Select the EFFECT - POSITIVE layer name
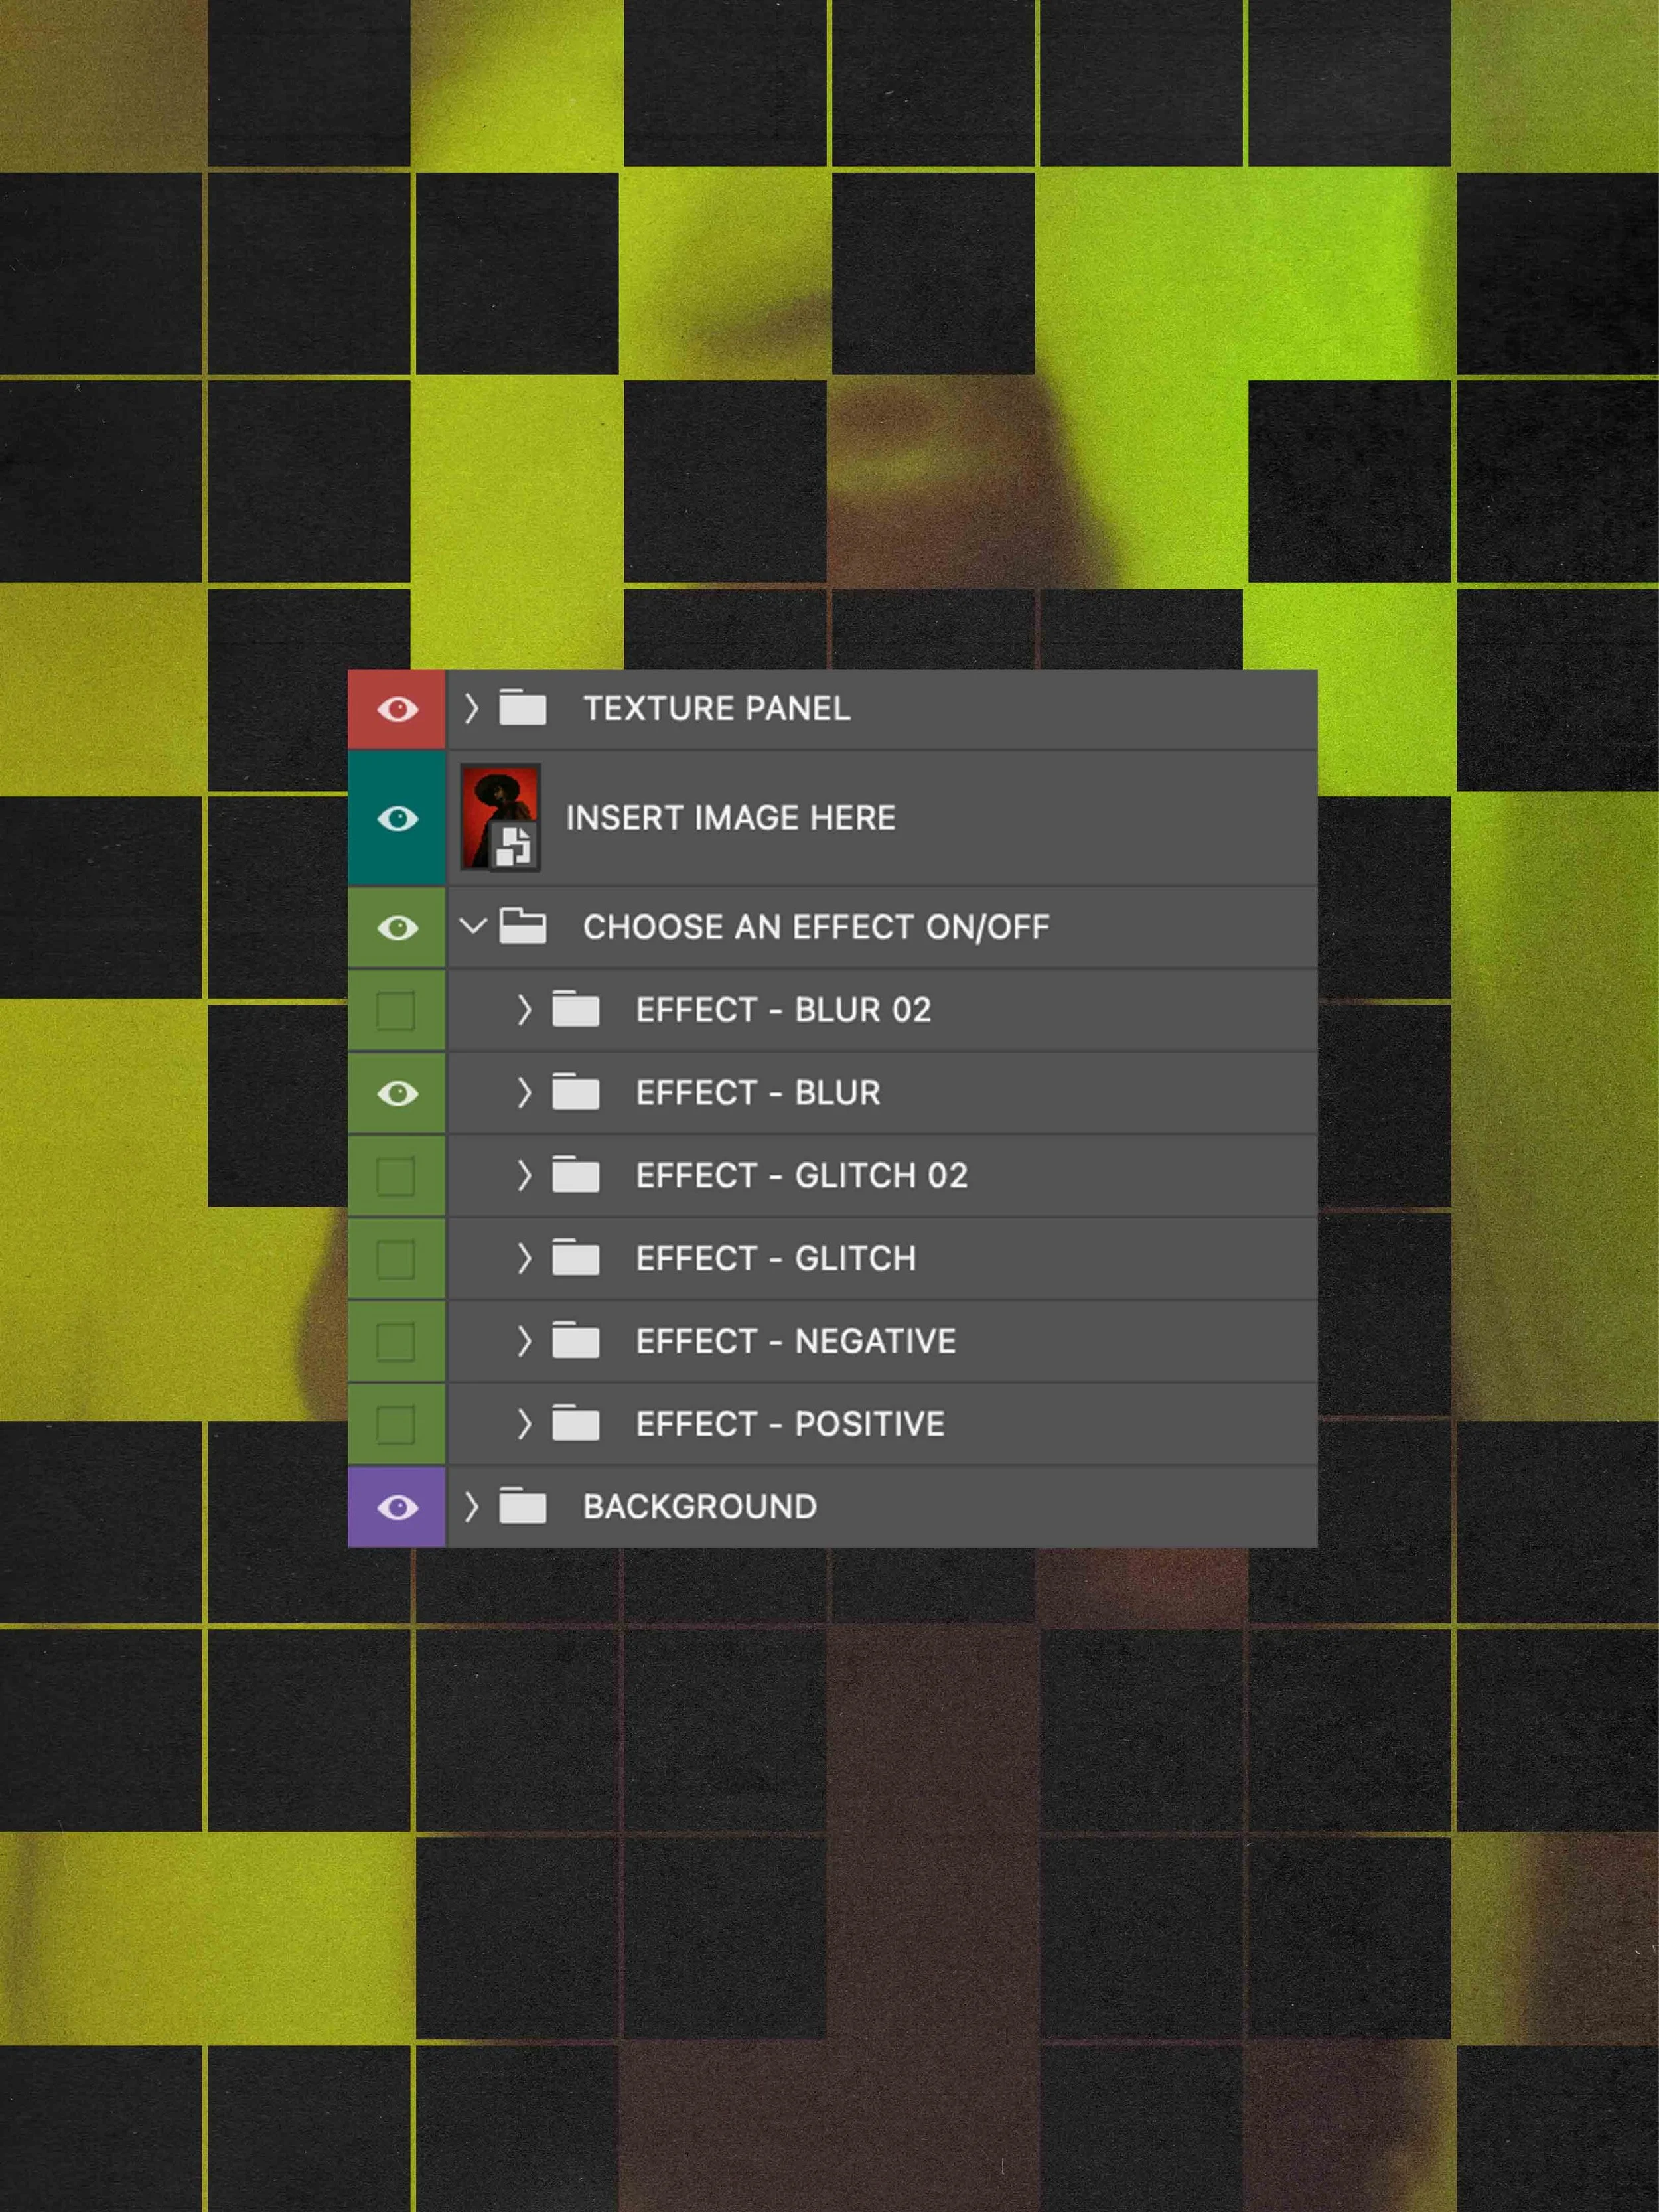The image size is (1659, 2212). (790, 1424)
